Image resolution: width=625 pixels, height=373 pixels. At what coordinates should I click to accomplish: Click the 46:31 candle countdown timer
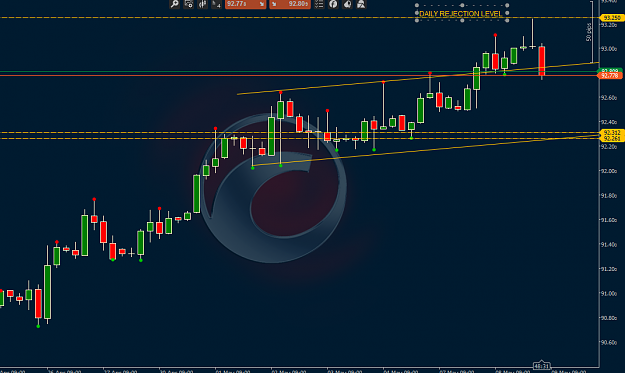541,365
